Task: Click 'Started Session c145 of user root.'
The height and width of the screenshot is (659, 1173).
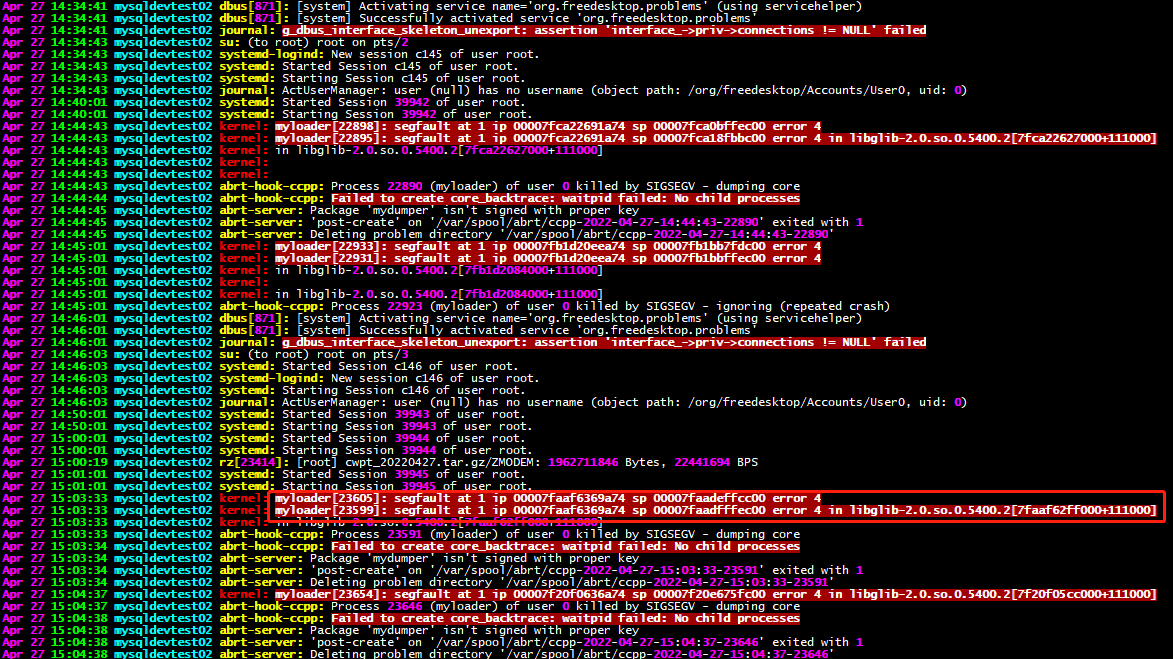Action: [400, 66]
